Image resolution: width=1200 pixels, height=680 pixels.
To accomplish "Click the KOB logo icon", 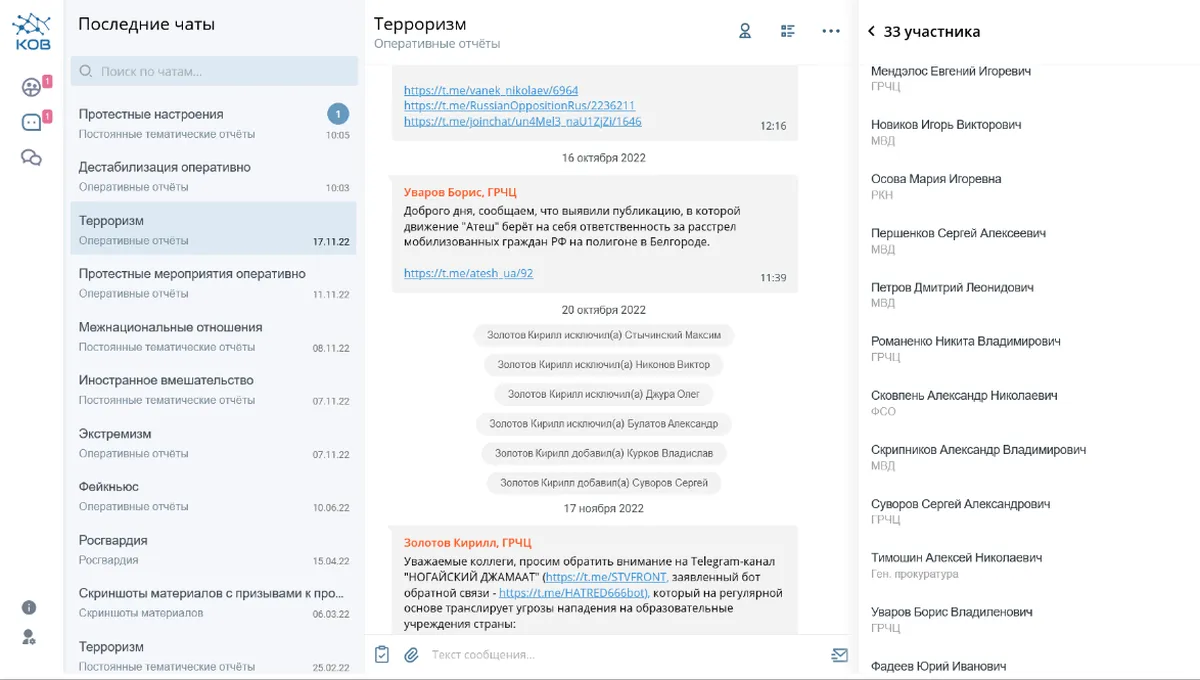I will 32,32.
